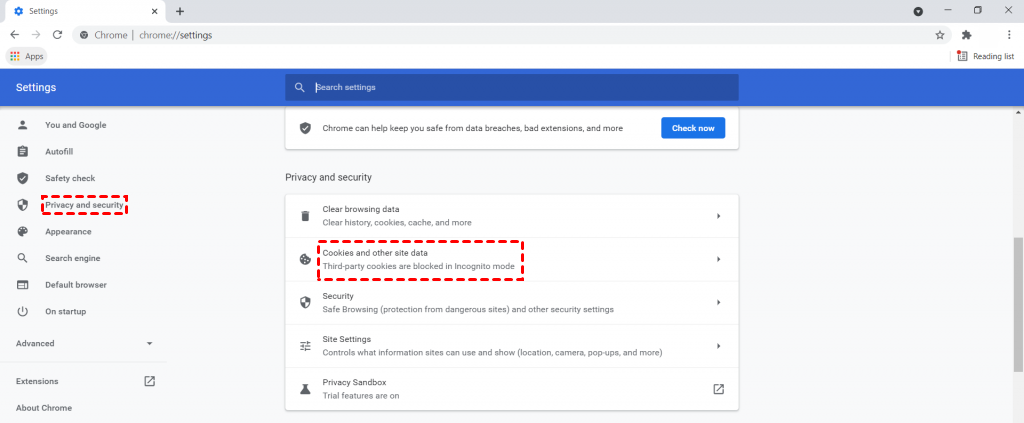Open the Reading list
Viewport: 1024px width, 423px height.
pyautogui.click(x=986, y=57)
